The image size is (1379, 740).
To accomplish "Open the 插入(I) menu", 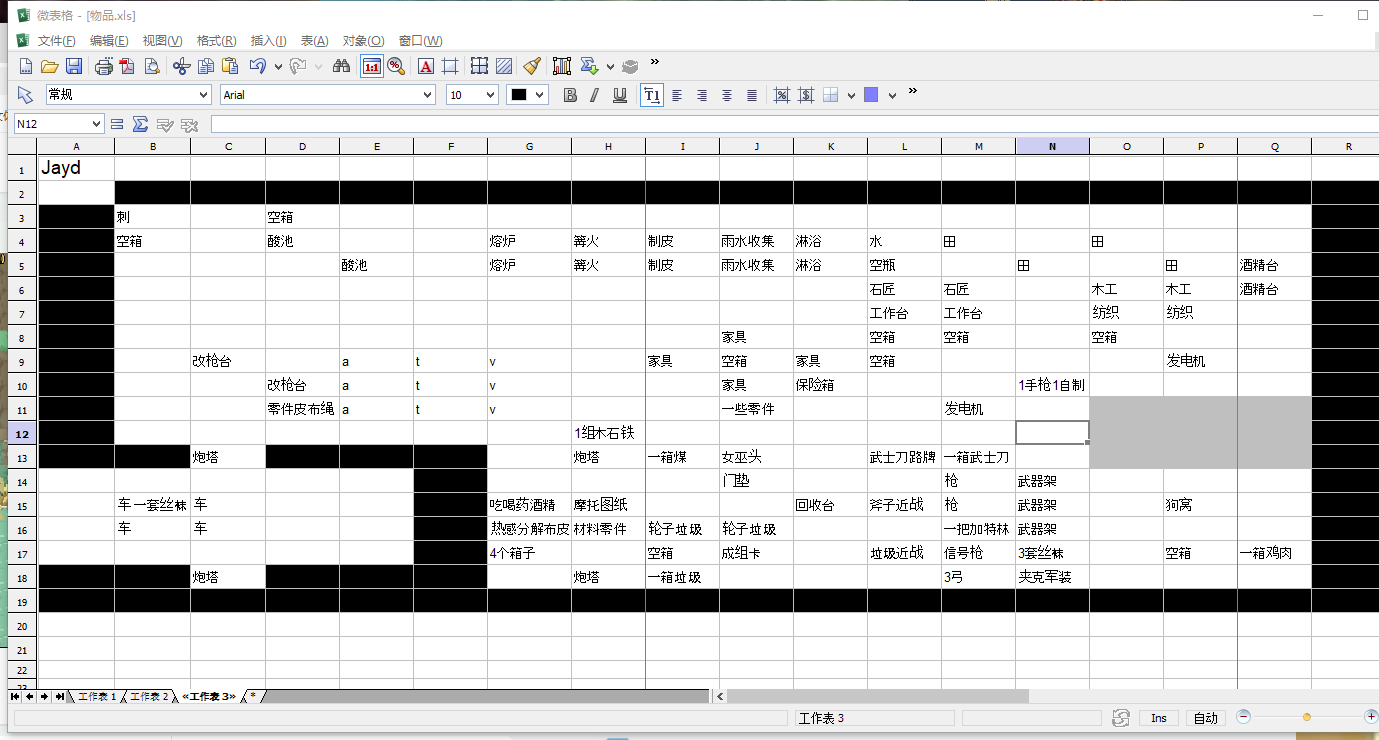I will [268, 41].
